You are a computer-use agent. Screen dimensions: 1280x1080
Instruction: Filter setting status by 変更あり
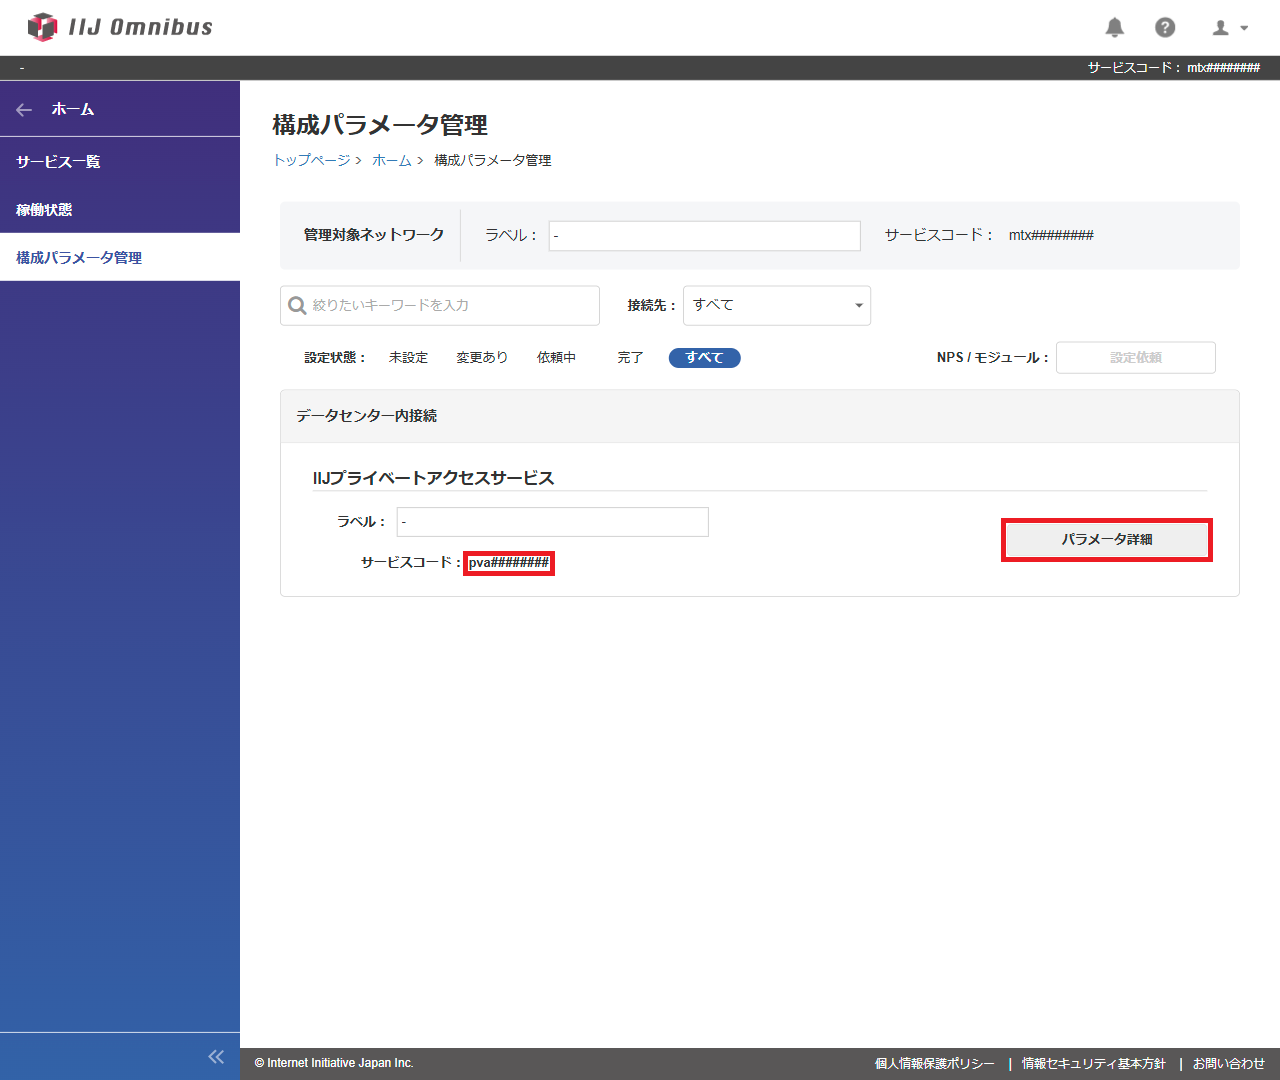[x=482, y=358]
